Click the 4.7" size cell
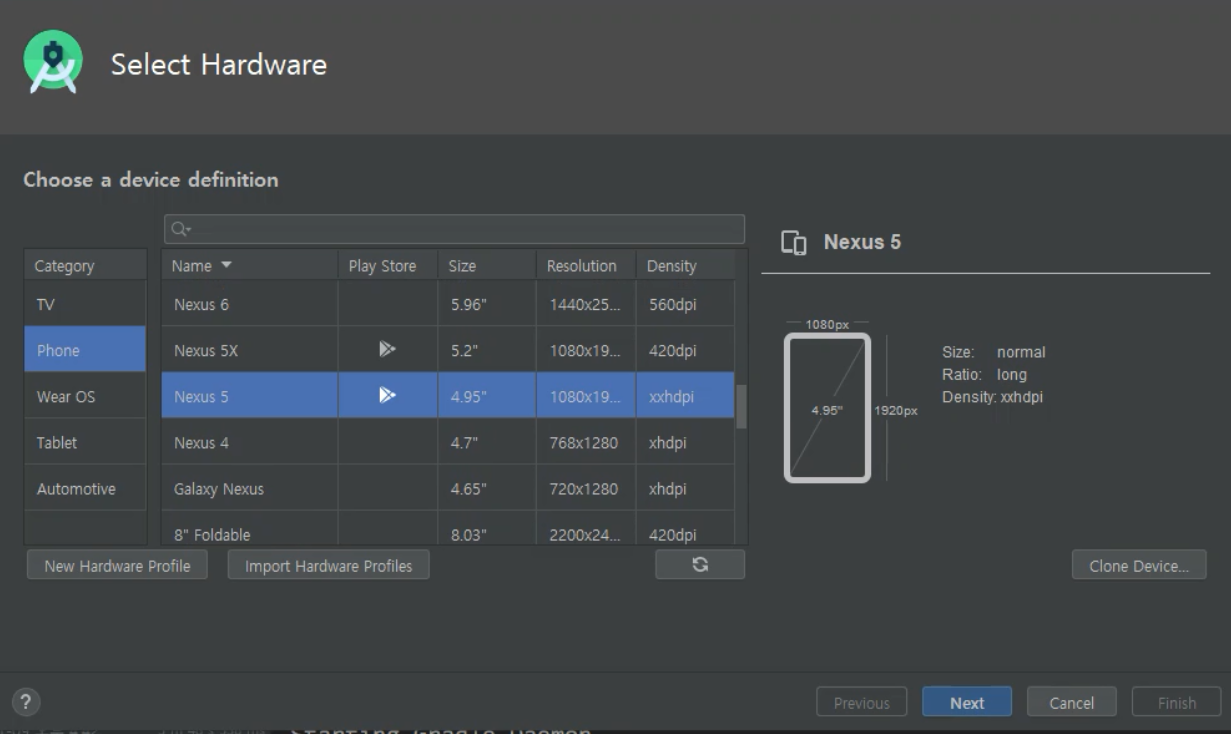The height and width of the screenshot is (734, 1231). click(x=487, y=442)
